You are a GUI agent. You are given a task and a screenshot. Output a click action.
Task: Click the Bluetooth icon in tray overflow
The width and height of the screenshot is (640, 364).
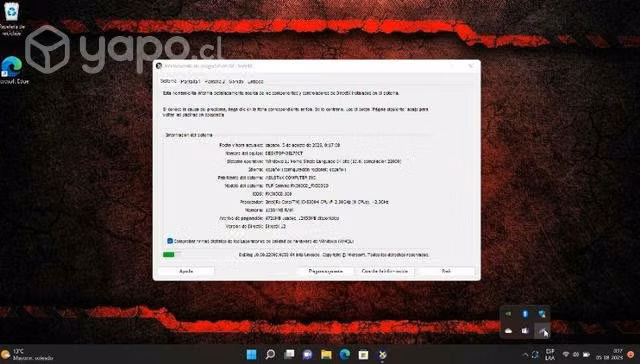coord(525,314)
